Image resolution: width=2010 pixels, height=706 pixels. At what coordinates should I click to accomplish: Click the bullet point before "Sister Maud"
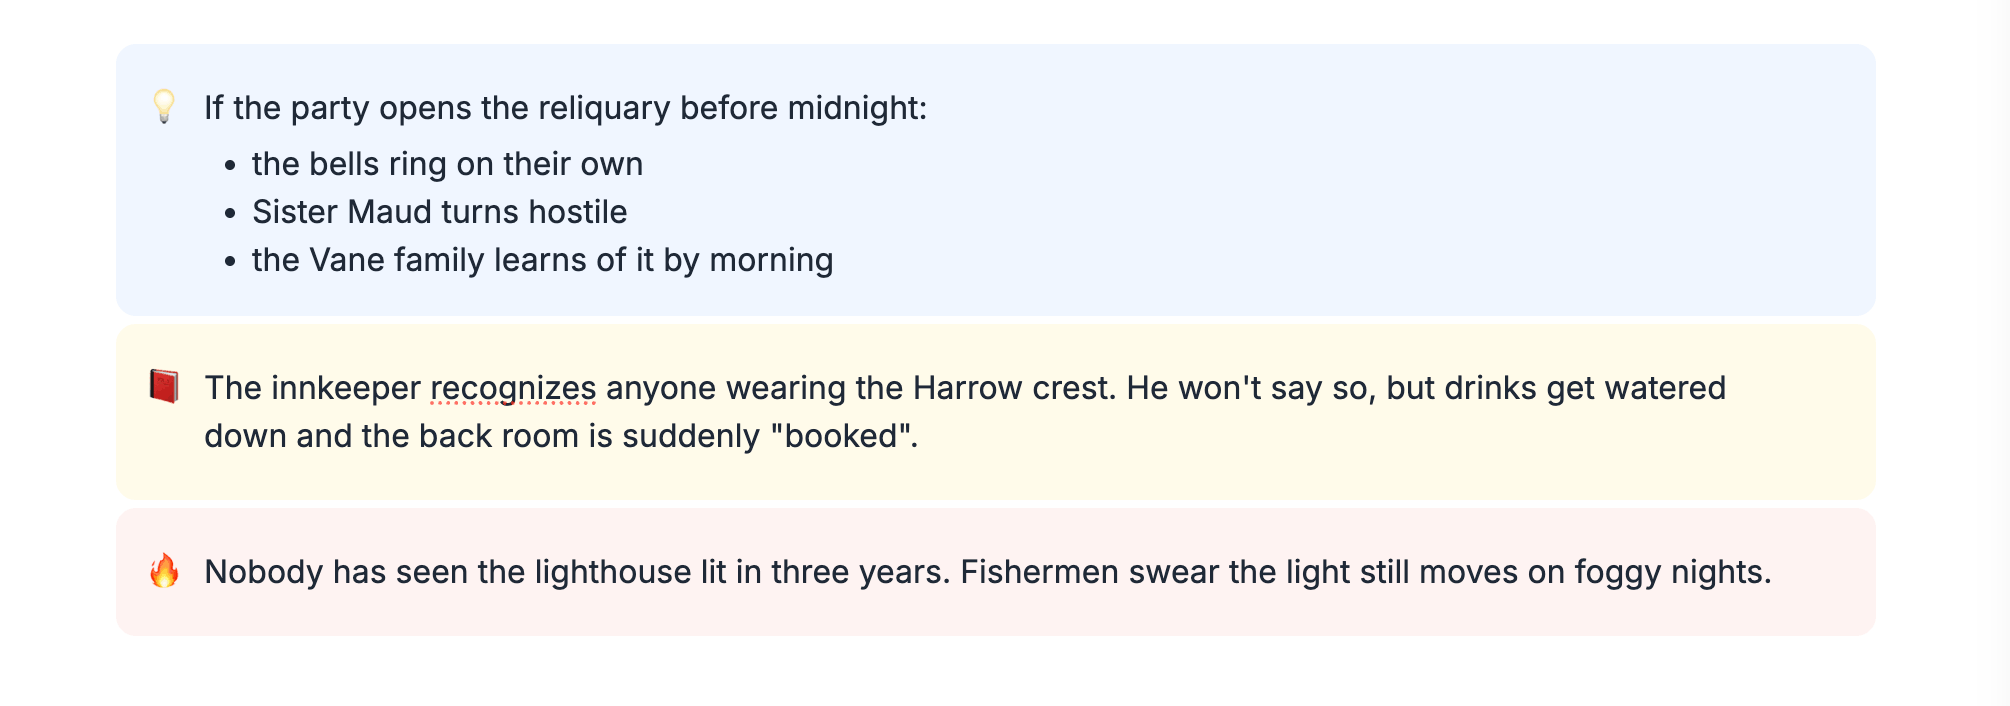(x=230, y=213)
